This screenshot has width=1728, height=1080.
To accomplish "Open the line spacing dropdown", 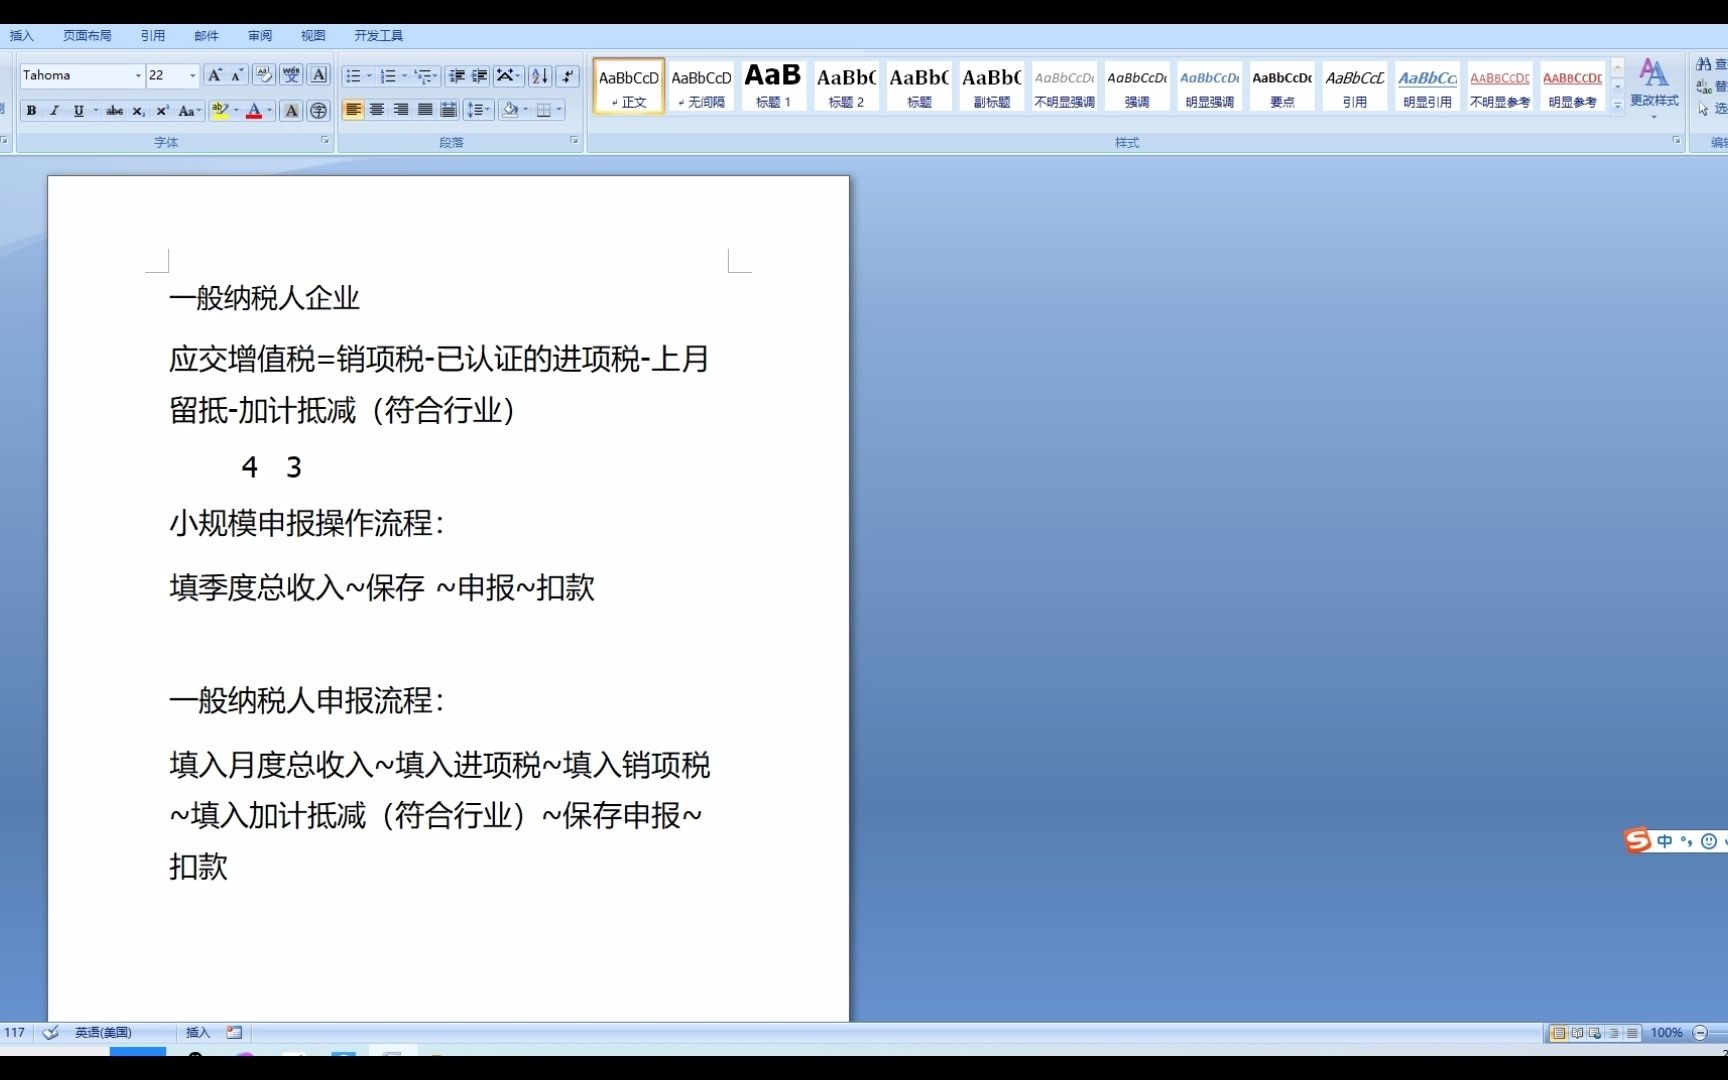I will point(479,110).
